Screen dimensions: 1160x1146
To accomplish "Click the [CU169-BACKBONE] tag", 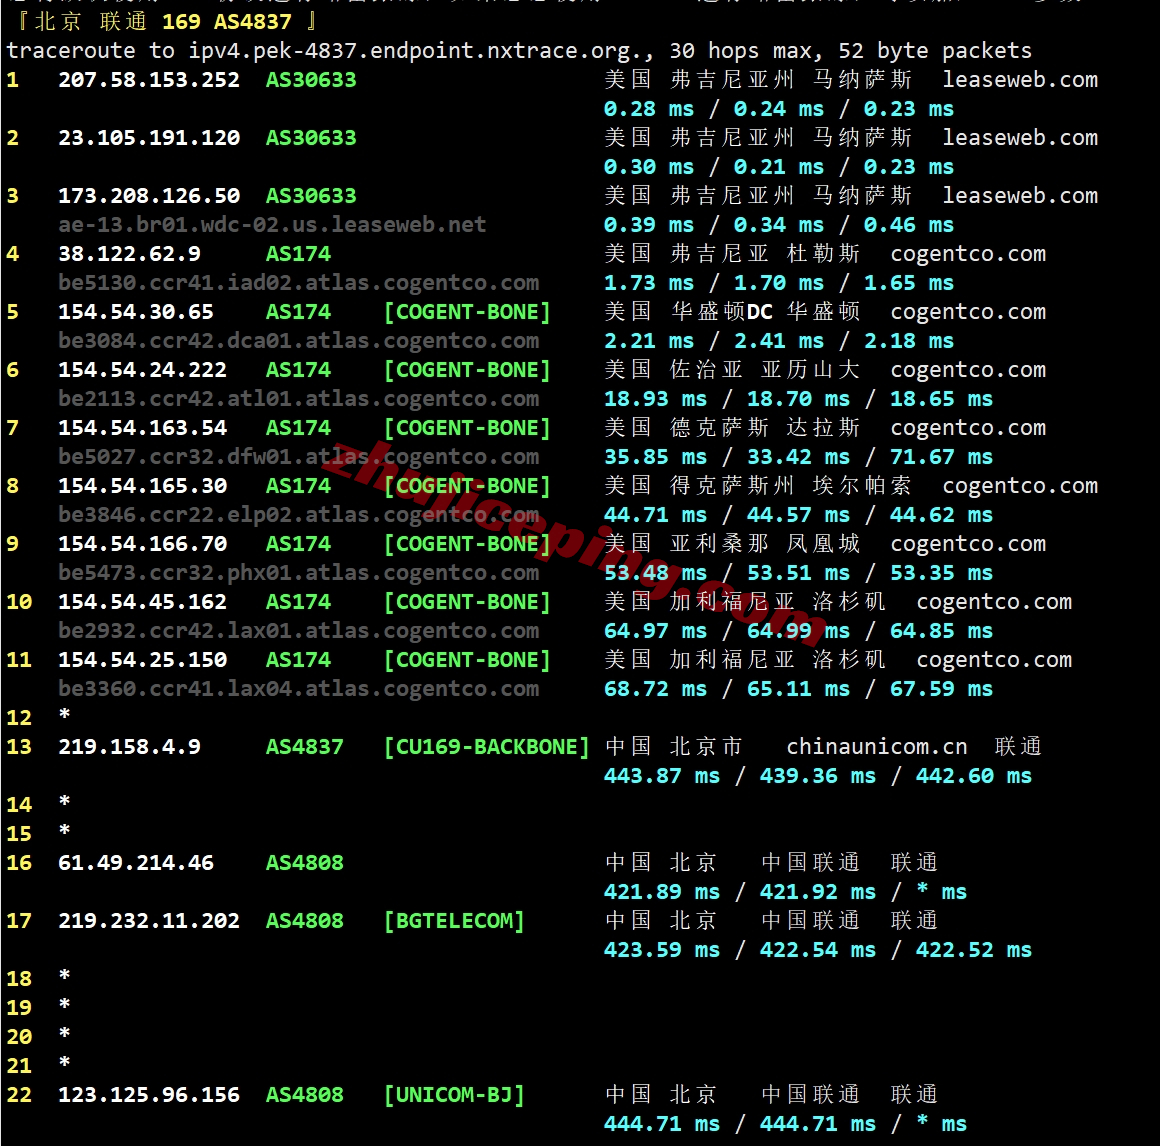I will [x=486, y=747].
